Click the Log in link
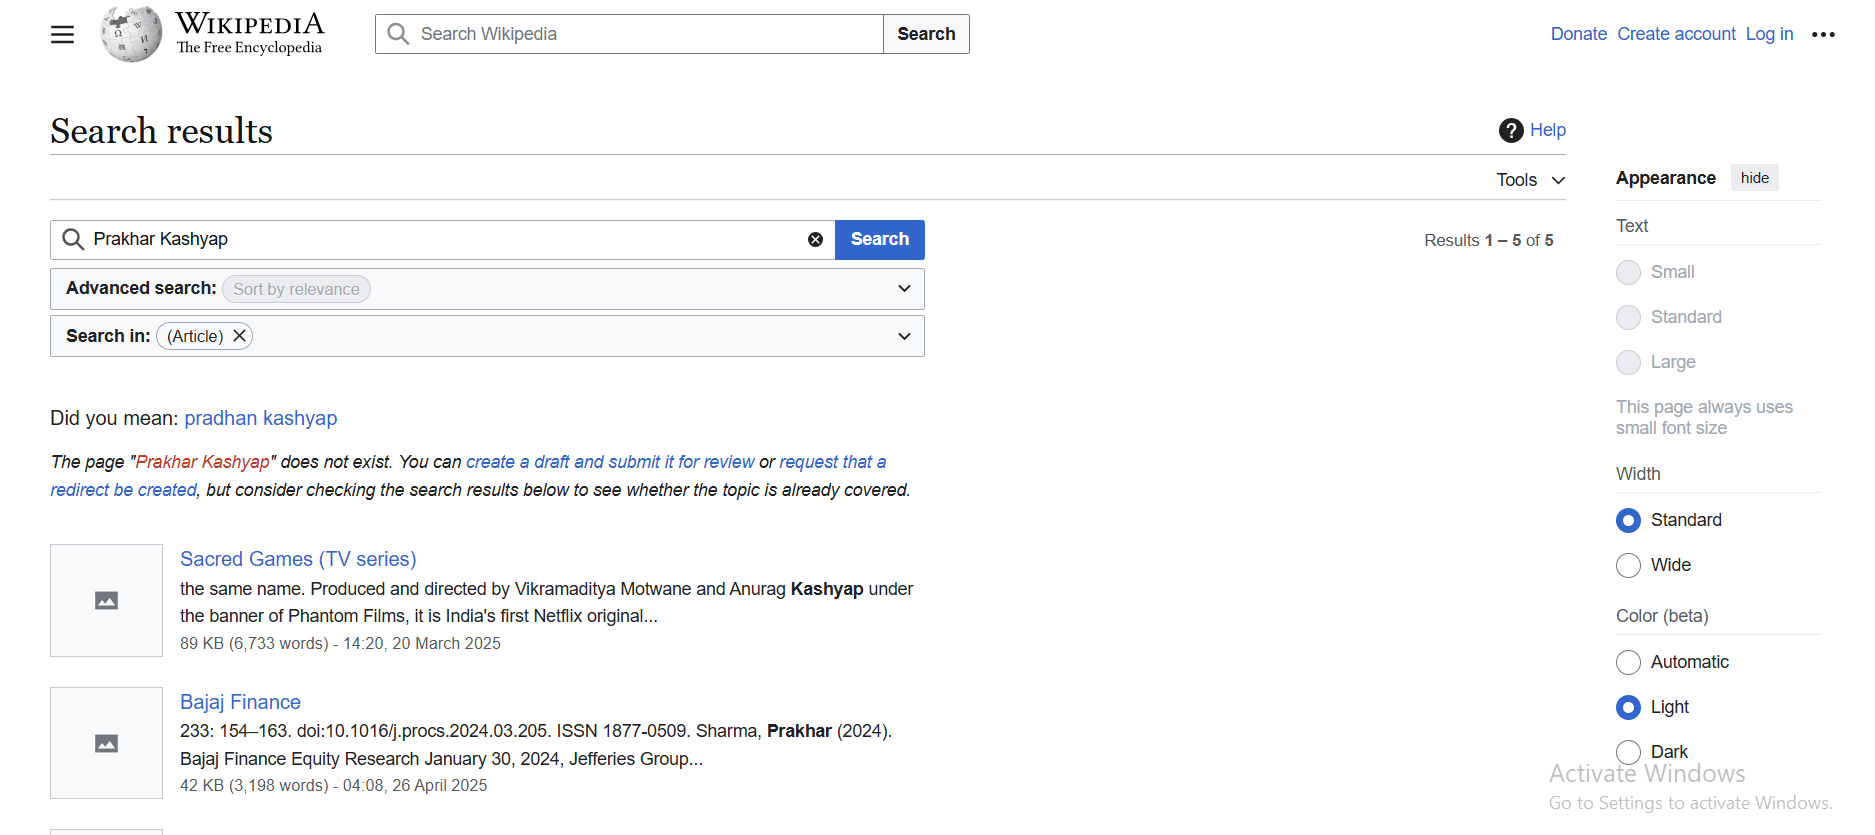 [x=1769, y=34]
